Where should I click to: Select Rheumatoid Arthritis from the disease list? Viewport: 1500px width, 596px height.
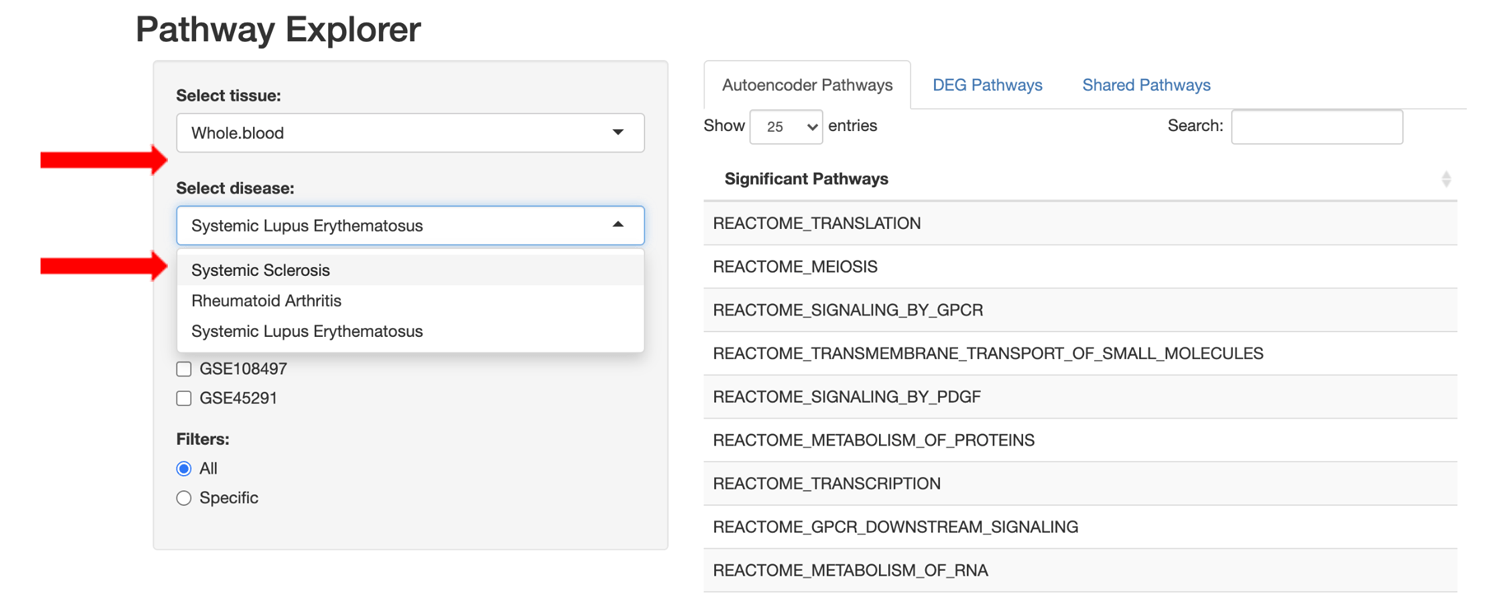pos(266,300)
